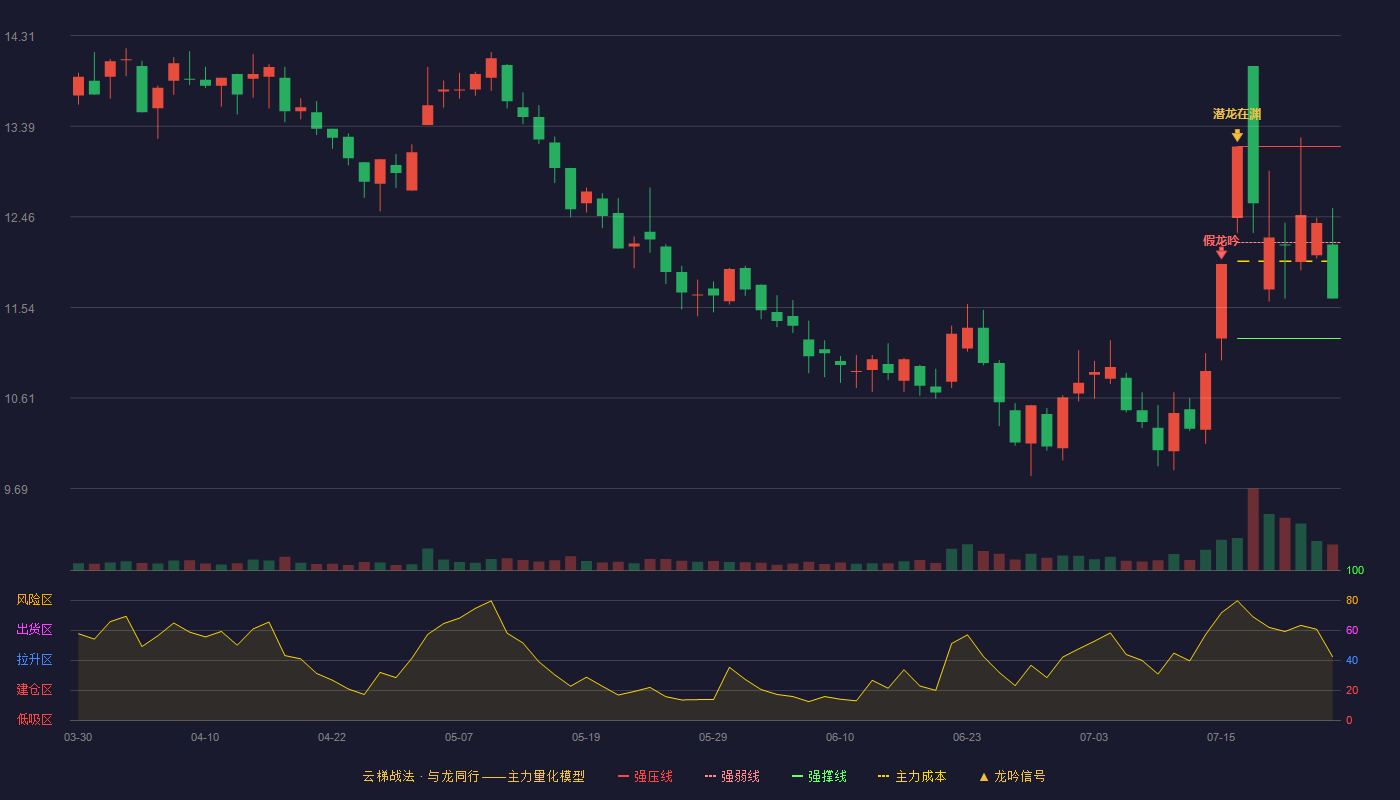This screenshot has width=1400, height=800.
Task: Click the 龙吟信号 triangle legend icon
Action: pyautogui.click(x=984, y=776)
